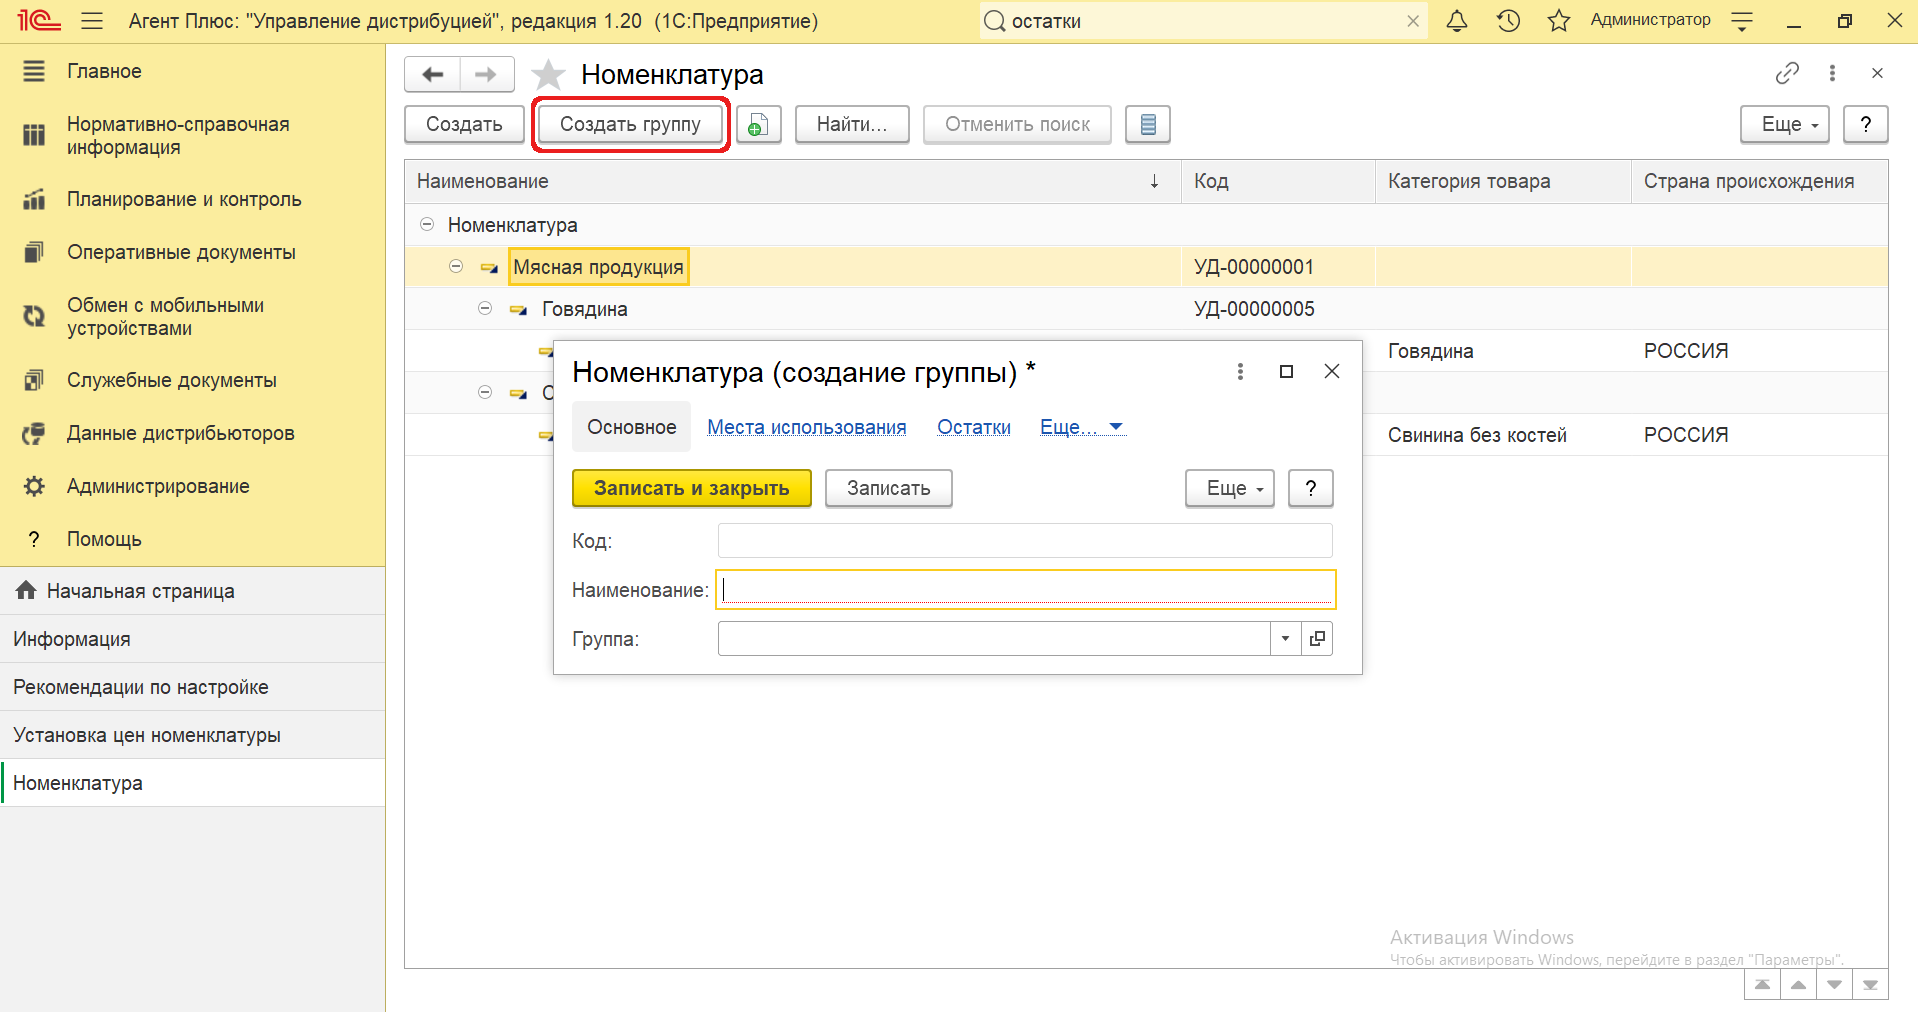The height and width of the screenshot is (1012, 1918).
Task: Open the Главное section
Action: point(104,71)
